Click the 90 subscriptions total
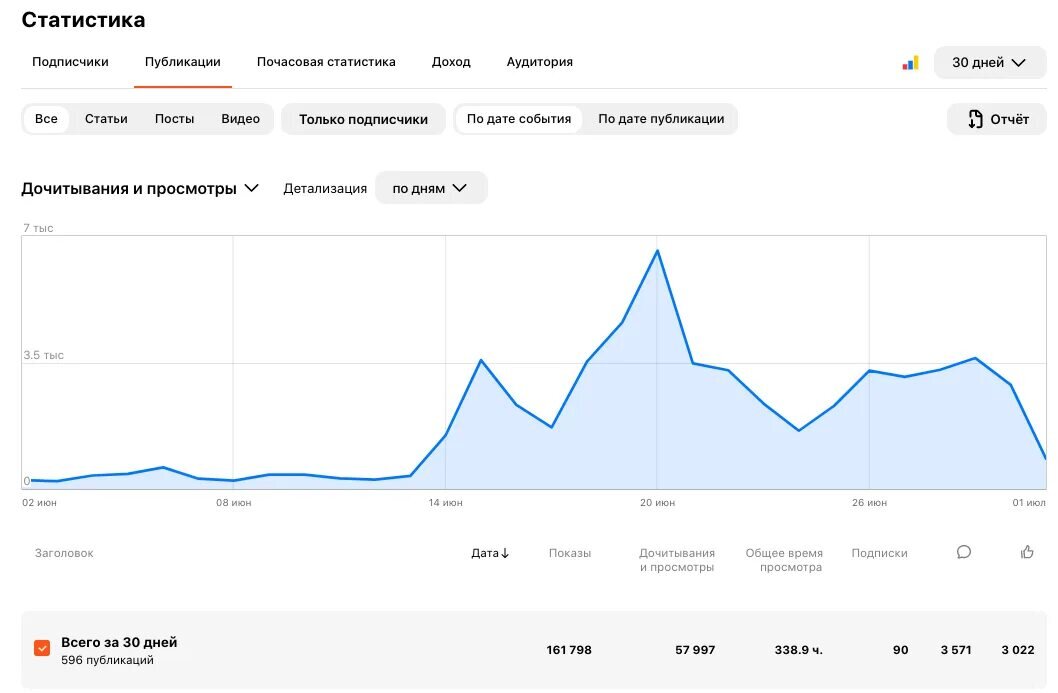The height and width of the screenshot is (693, 1058). click(x=900, y=650)
